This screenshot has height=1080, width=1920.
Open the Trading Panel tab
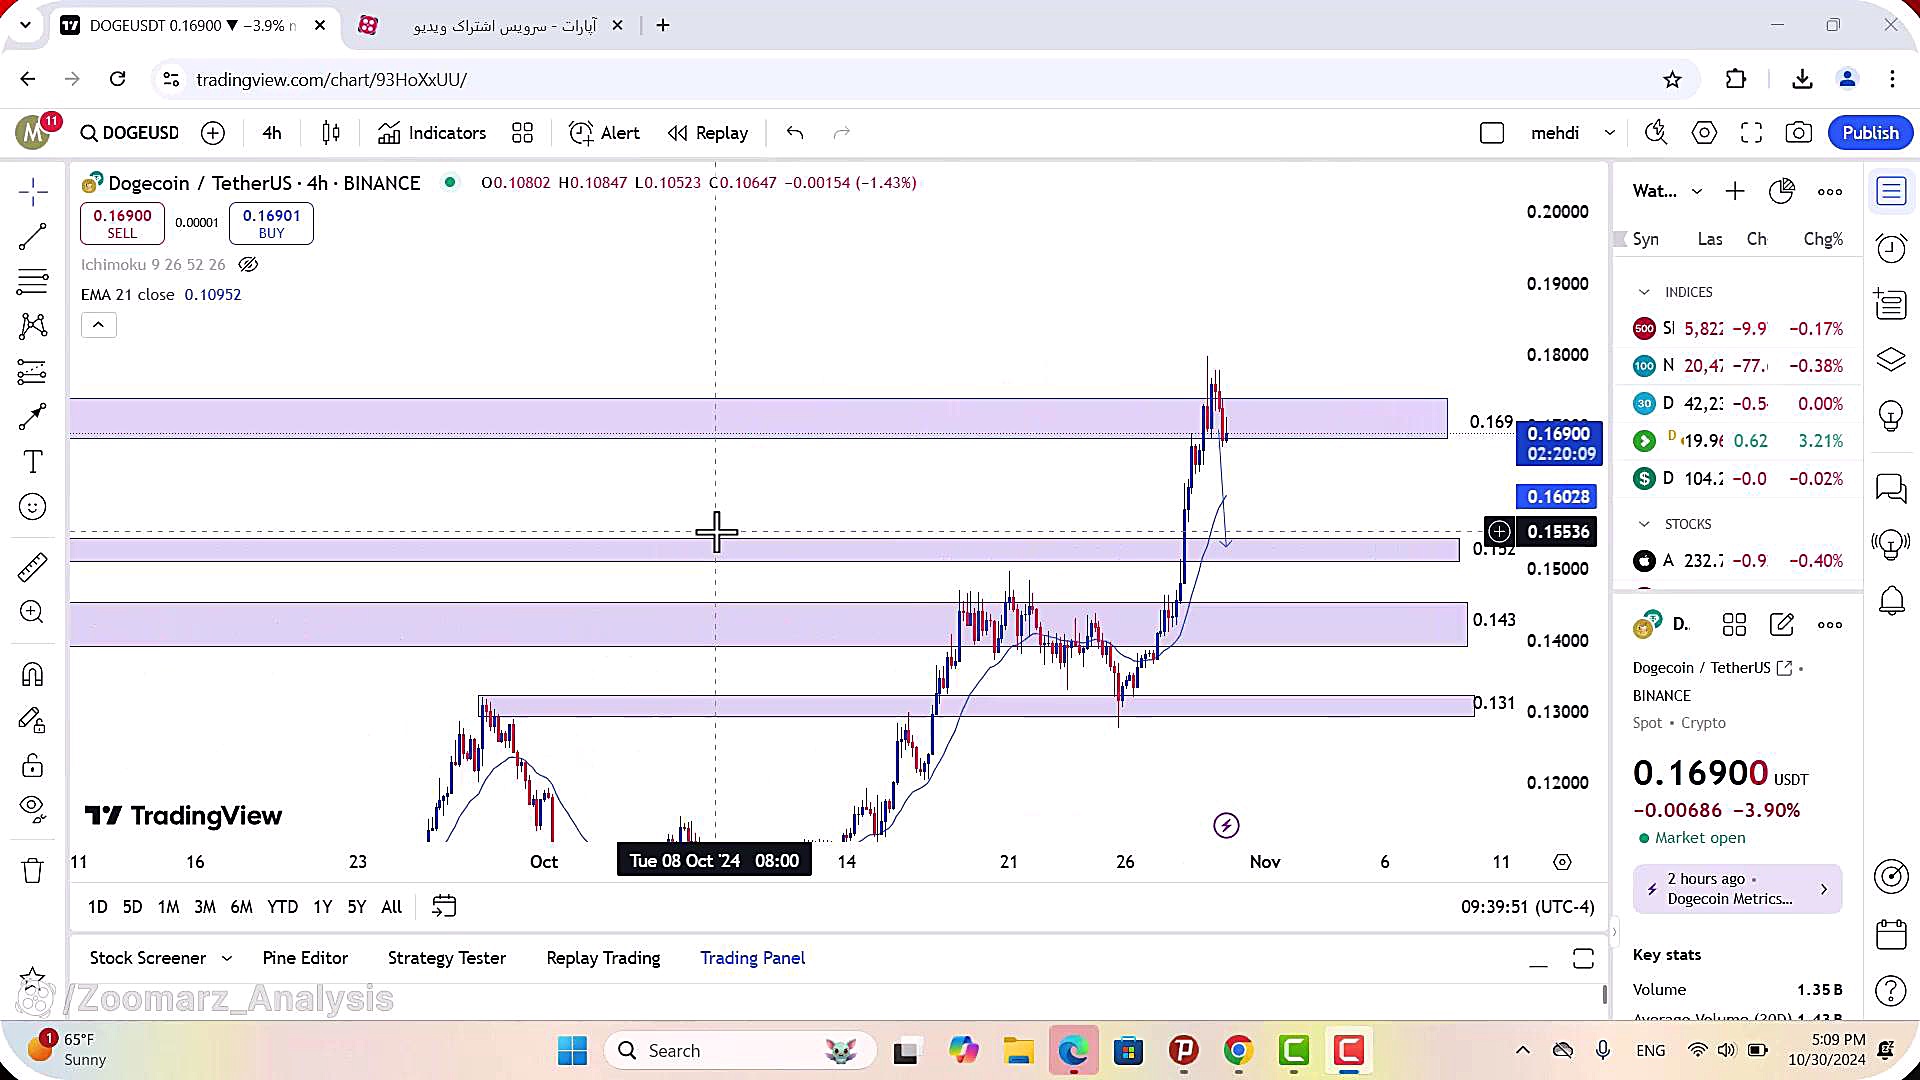(752, 958)
